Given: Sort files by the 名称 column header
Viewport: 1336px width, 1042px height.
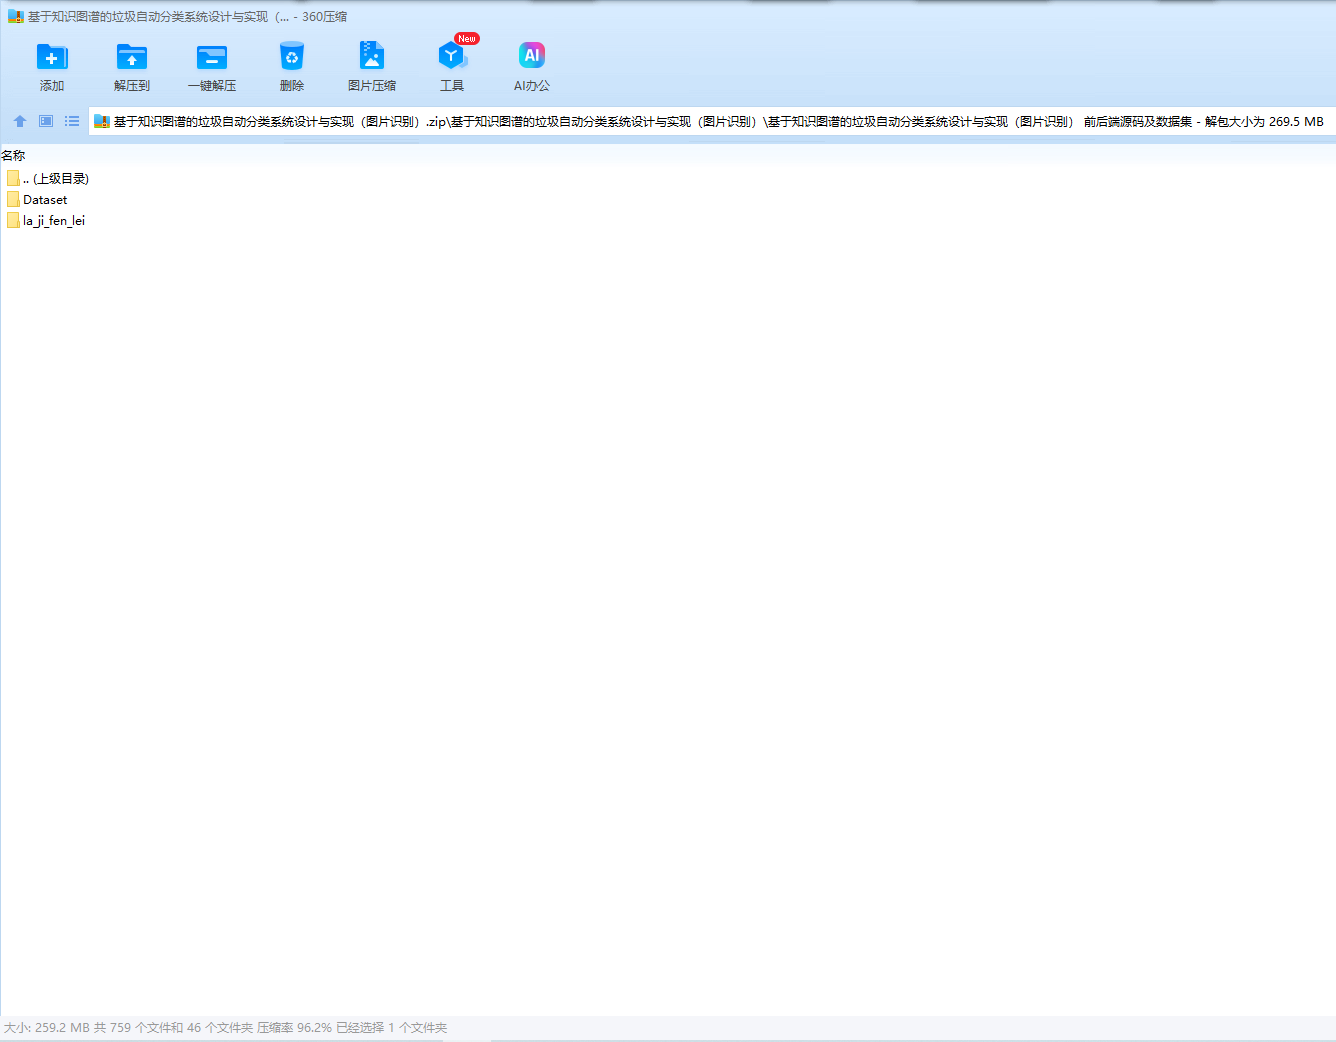Looking at the screenshot, I should pyautogui.click(x=13, y=155).
